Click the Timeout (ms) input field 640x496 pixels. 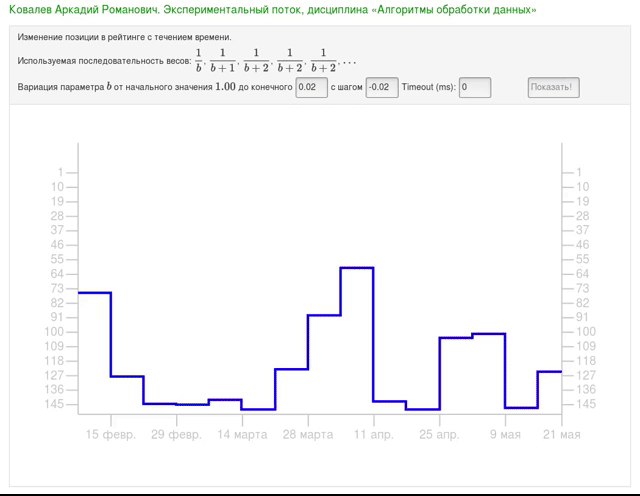coord(475,87)
